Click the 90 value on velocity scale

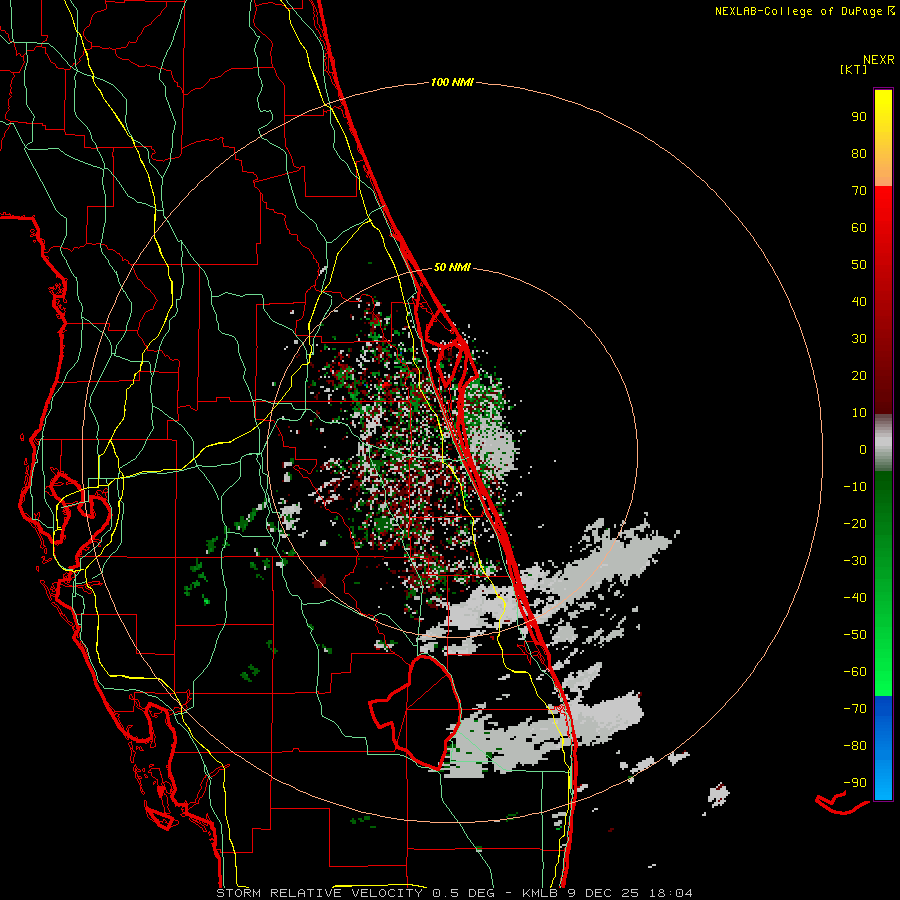pos(859,117)
